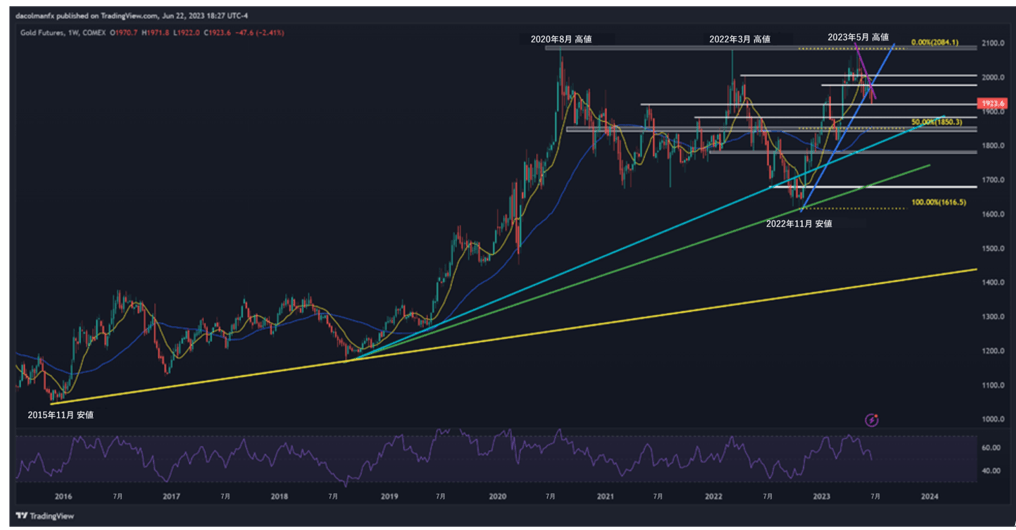This screenshot has width=1016, height=530.
Task: Click the 1100.0 price axis value
Action: point(993,386)
